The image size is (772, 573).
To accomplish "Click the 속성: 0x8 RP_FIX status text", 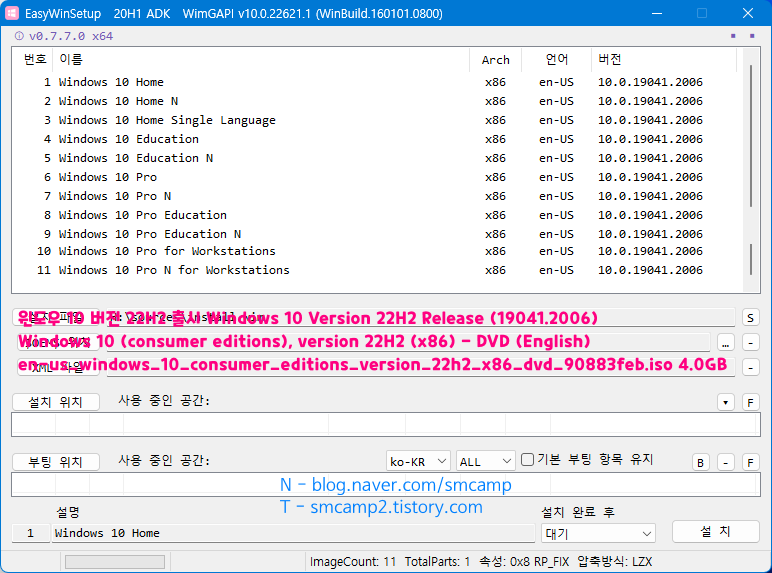I will click(524, 562).
